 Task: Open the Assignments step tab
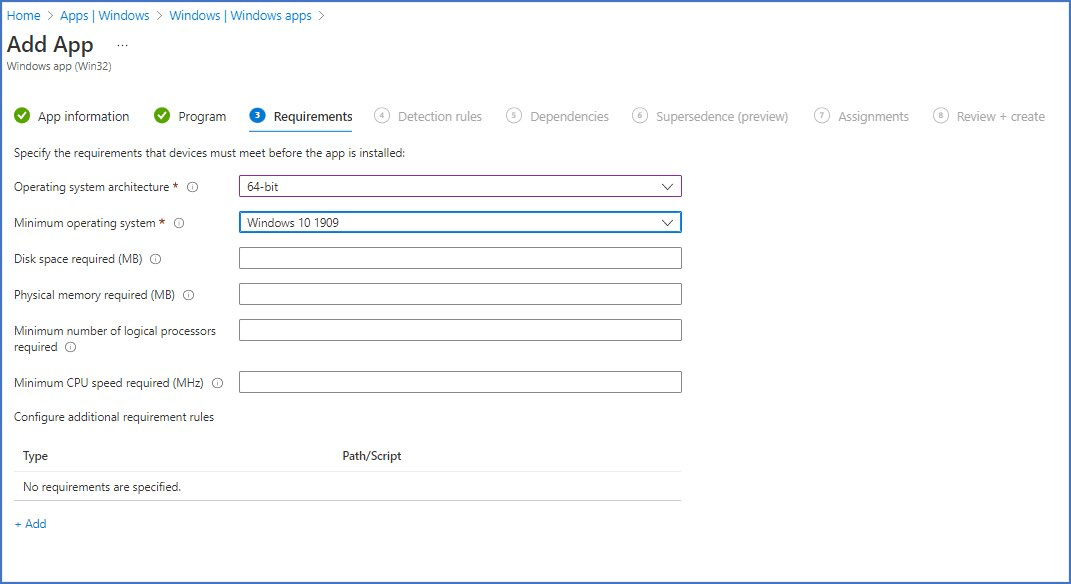pos(872,116)
